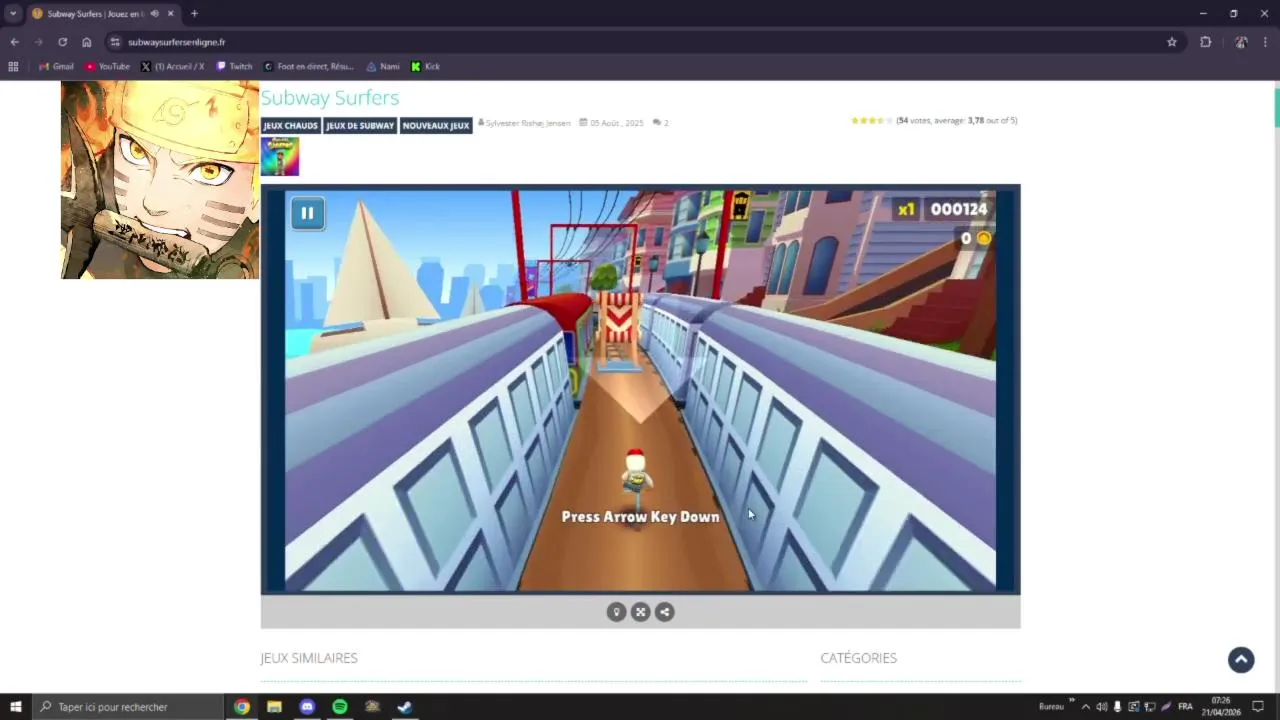Open the Windows Start menu
1280x720 pixels.
tap(15, 707)
